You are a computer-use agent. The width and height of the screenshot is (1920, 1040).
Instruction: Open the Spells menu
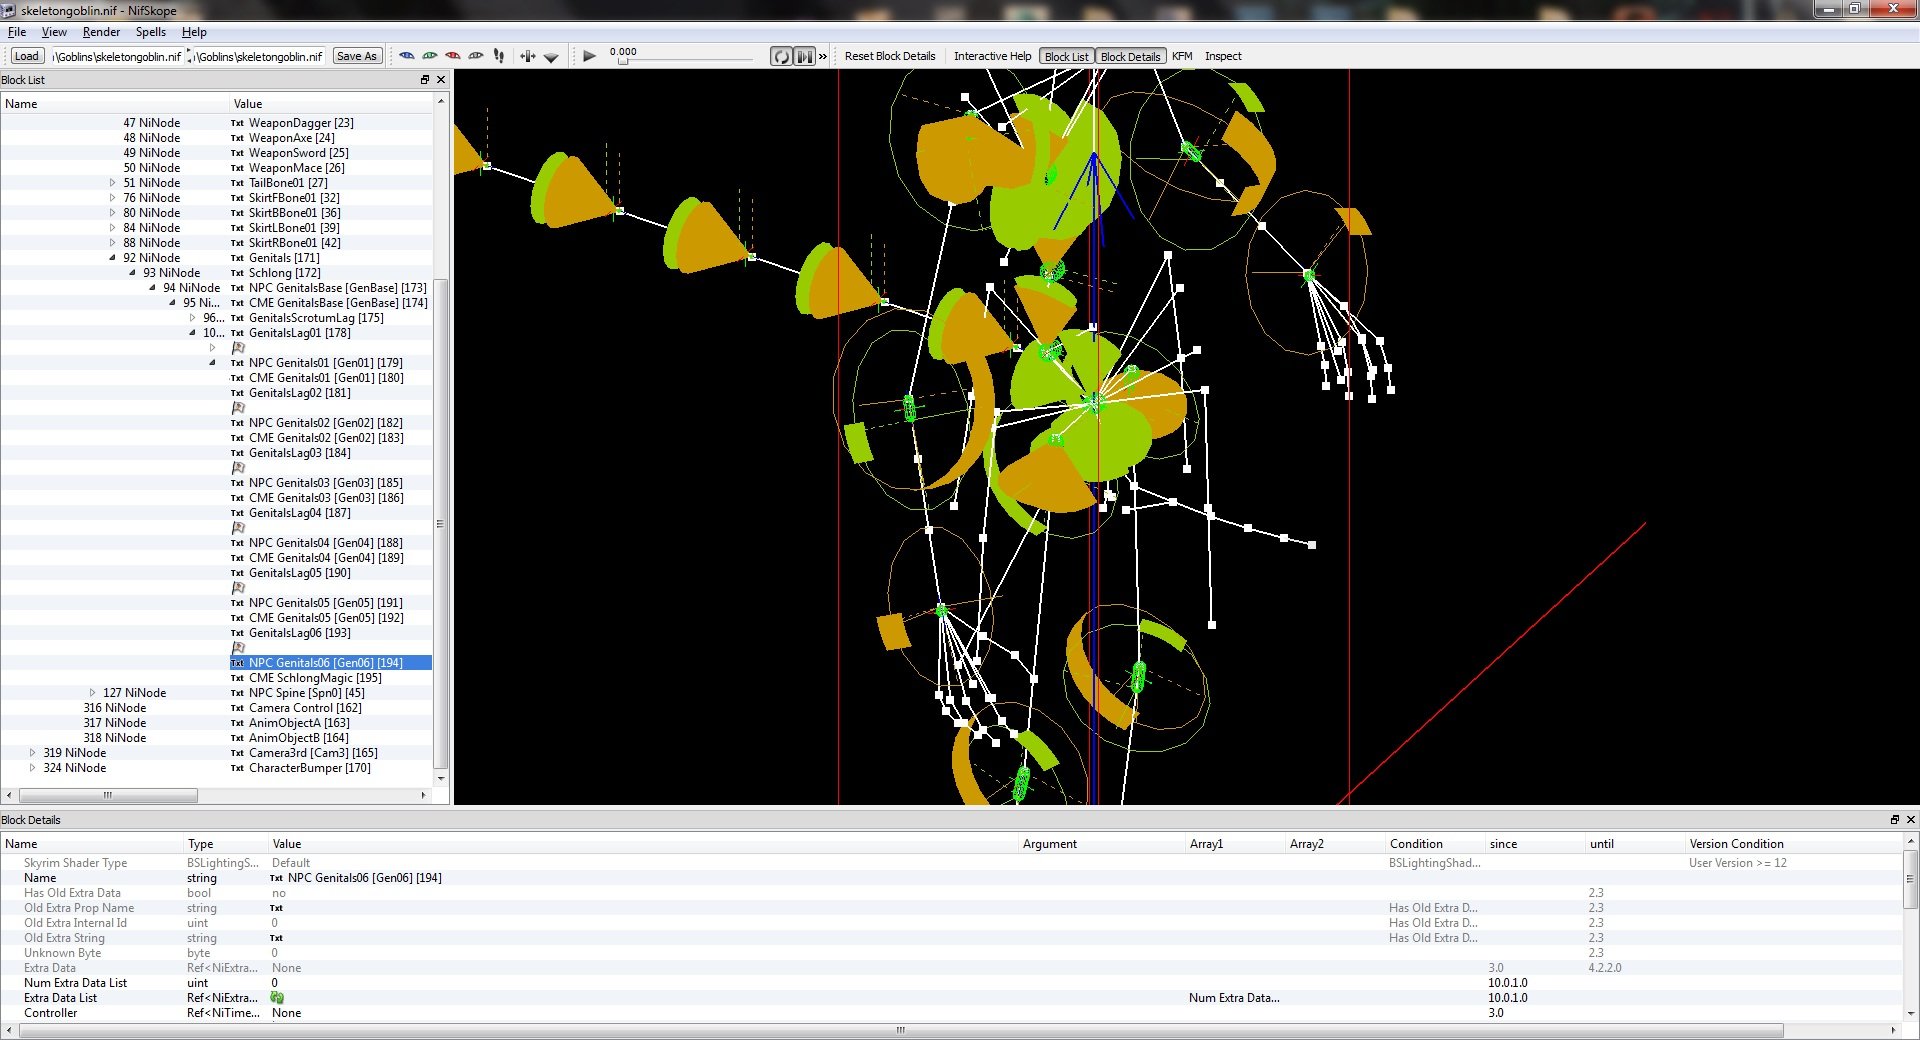pos(151,32)
